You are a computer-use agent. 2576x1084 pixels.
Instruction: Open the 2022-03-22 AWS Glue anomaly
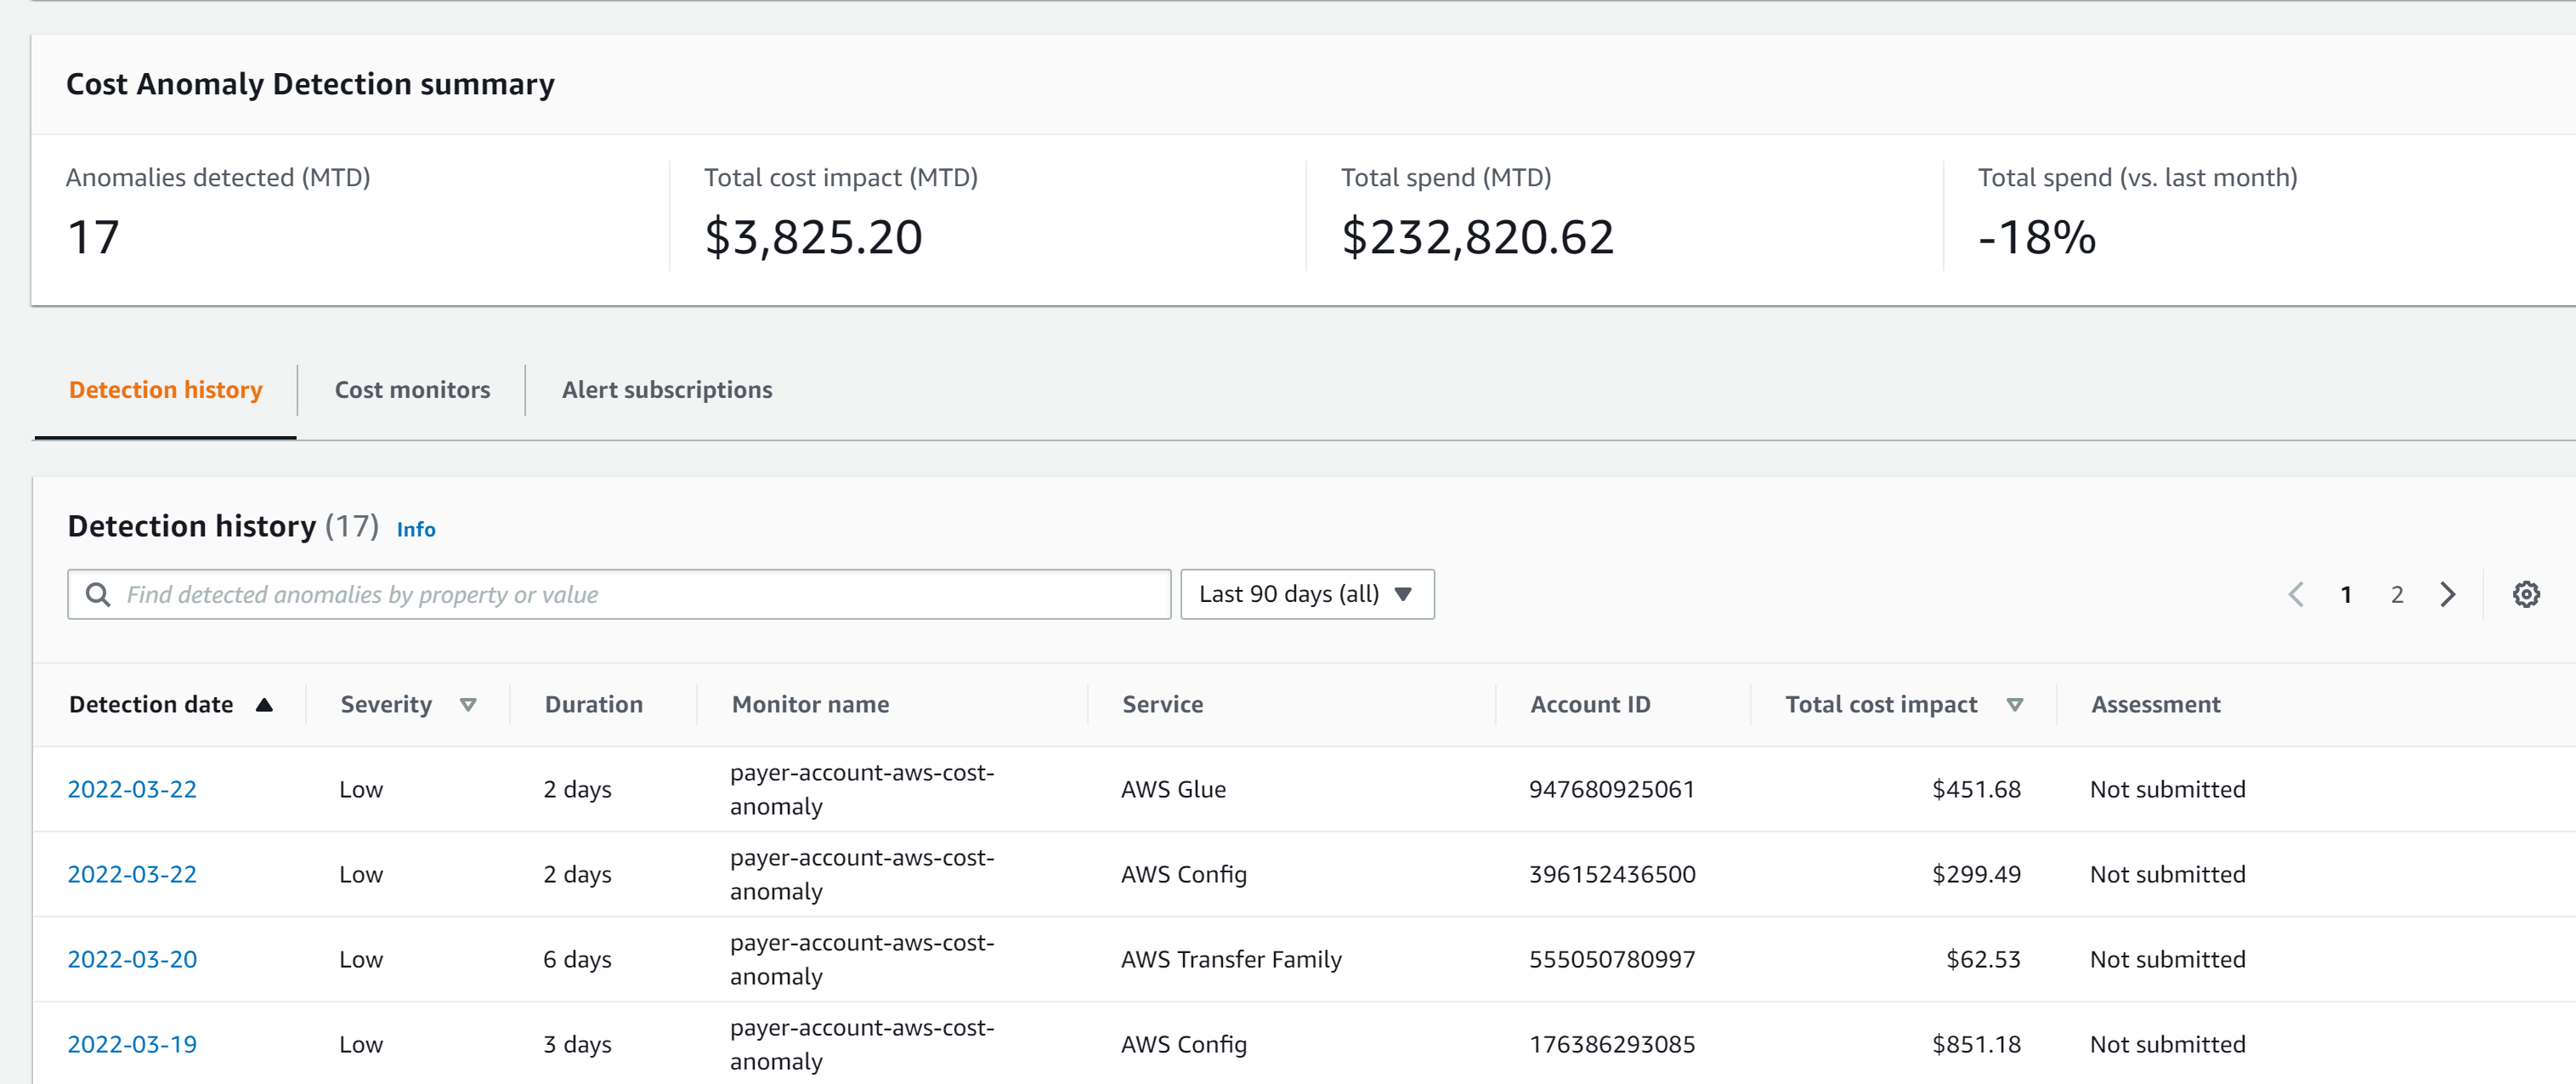pos(132,789)
